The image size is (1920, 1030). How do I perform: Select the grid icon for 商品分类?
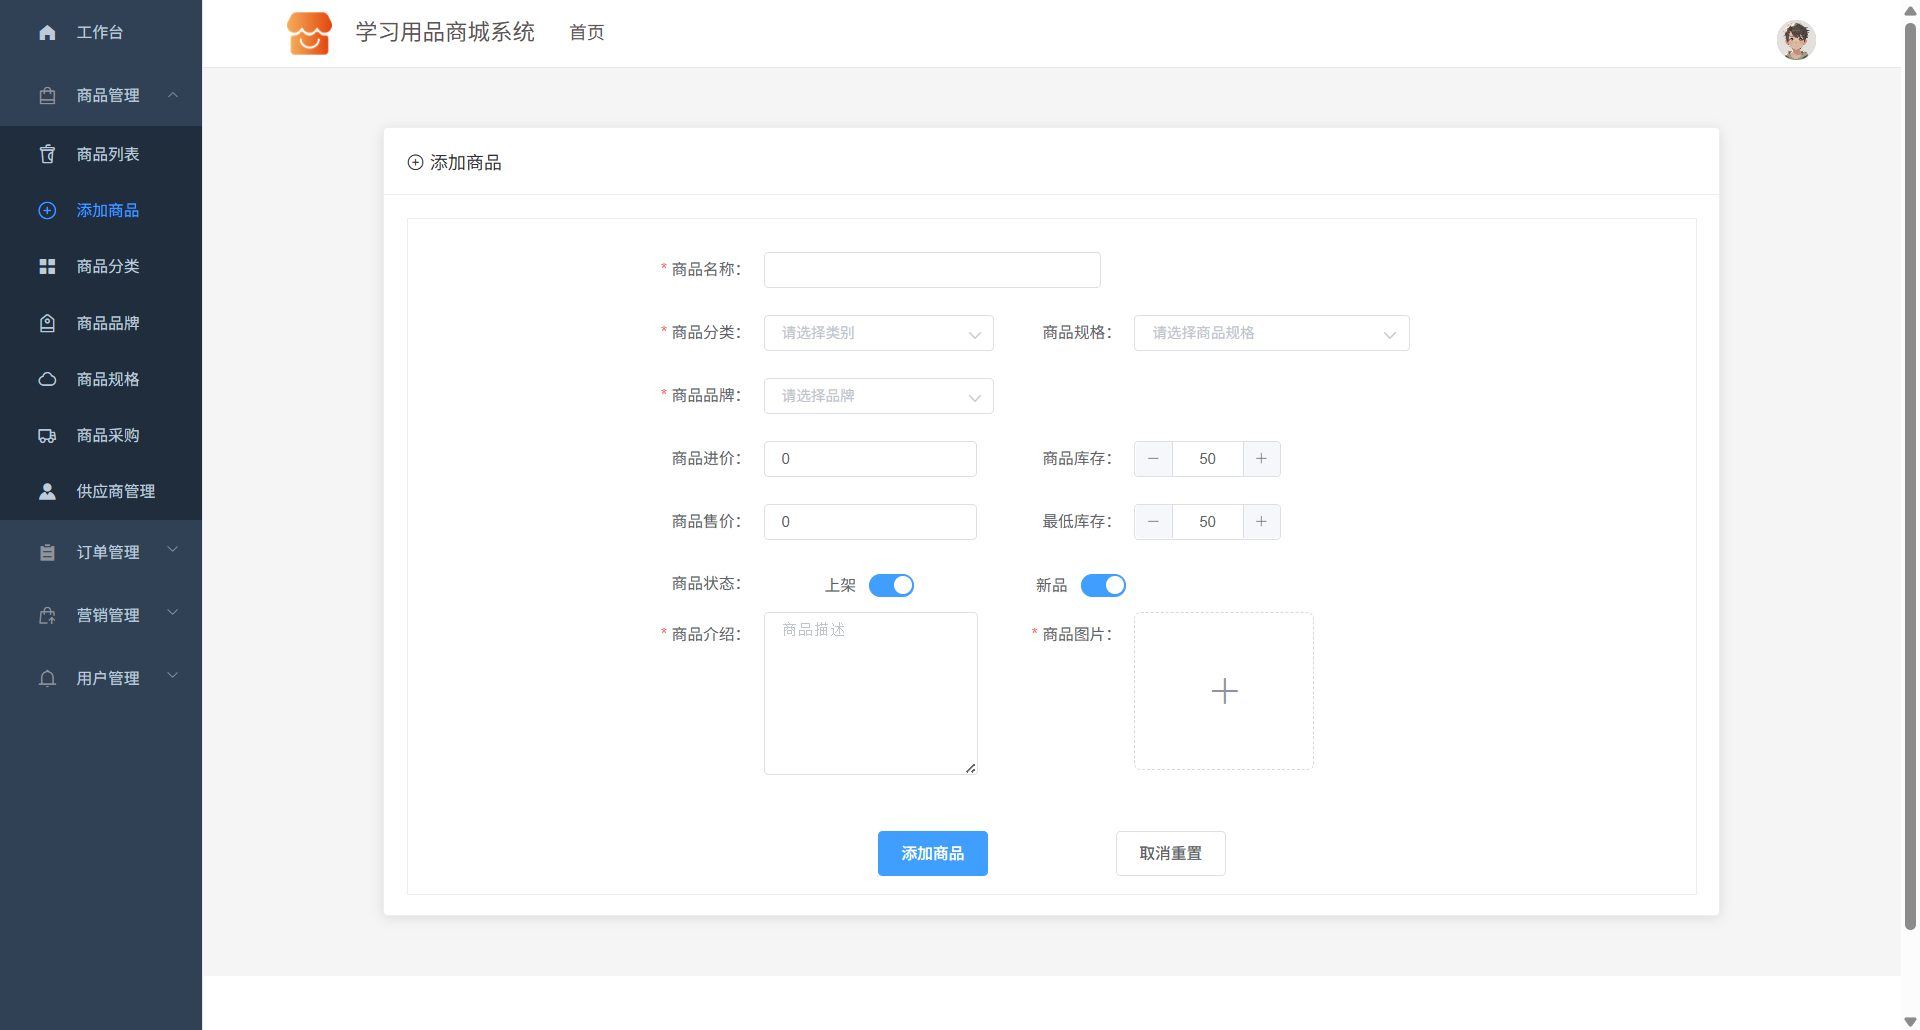click(x=47, y=267)
